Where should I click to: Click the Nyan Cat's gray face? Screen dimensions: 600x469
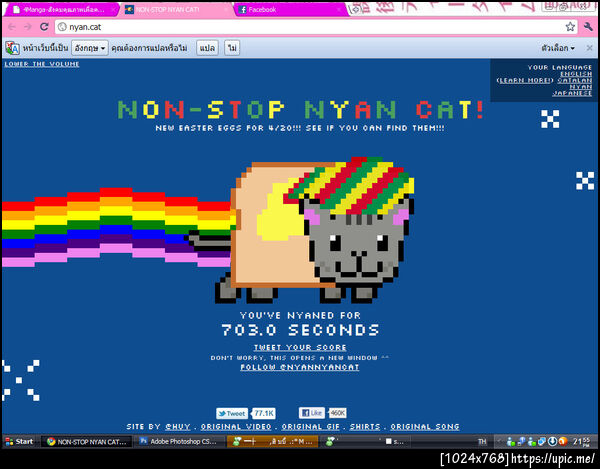pos(358,245)
